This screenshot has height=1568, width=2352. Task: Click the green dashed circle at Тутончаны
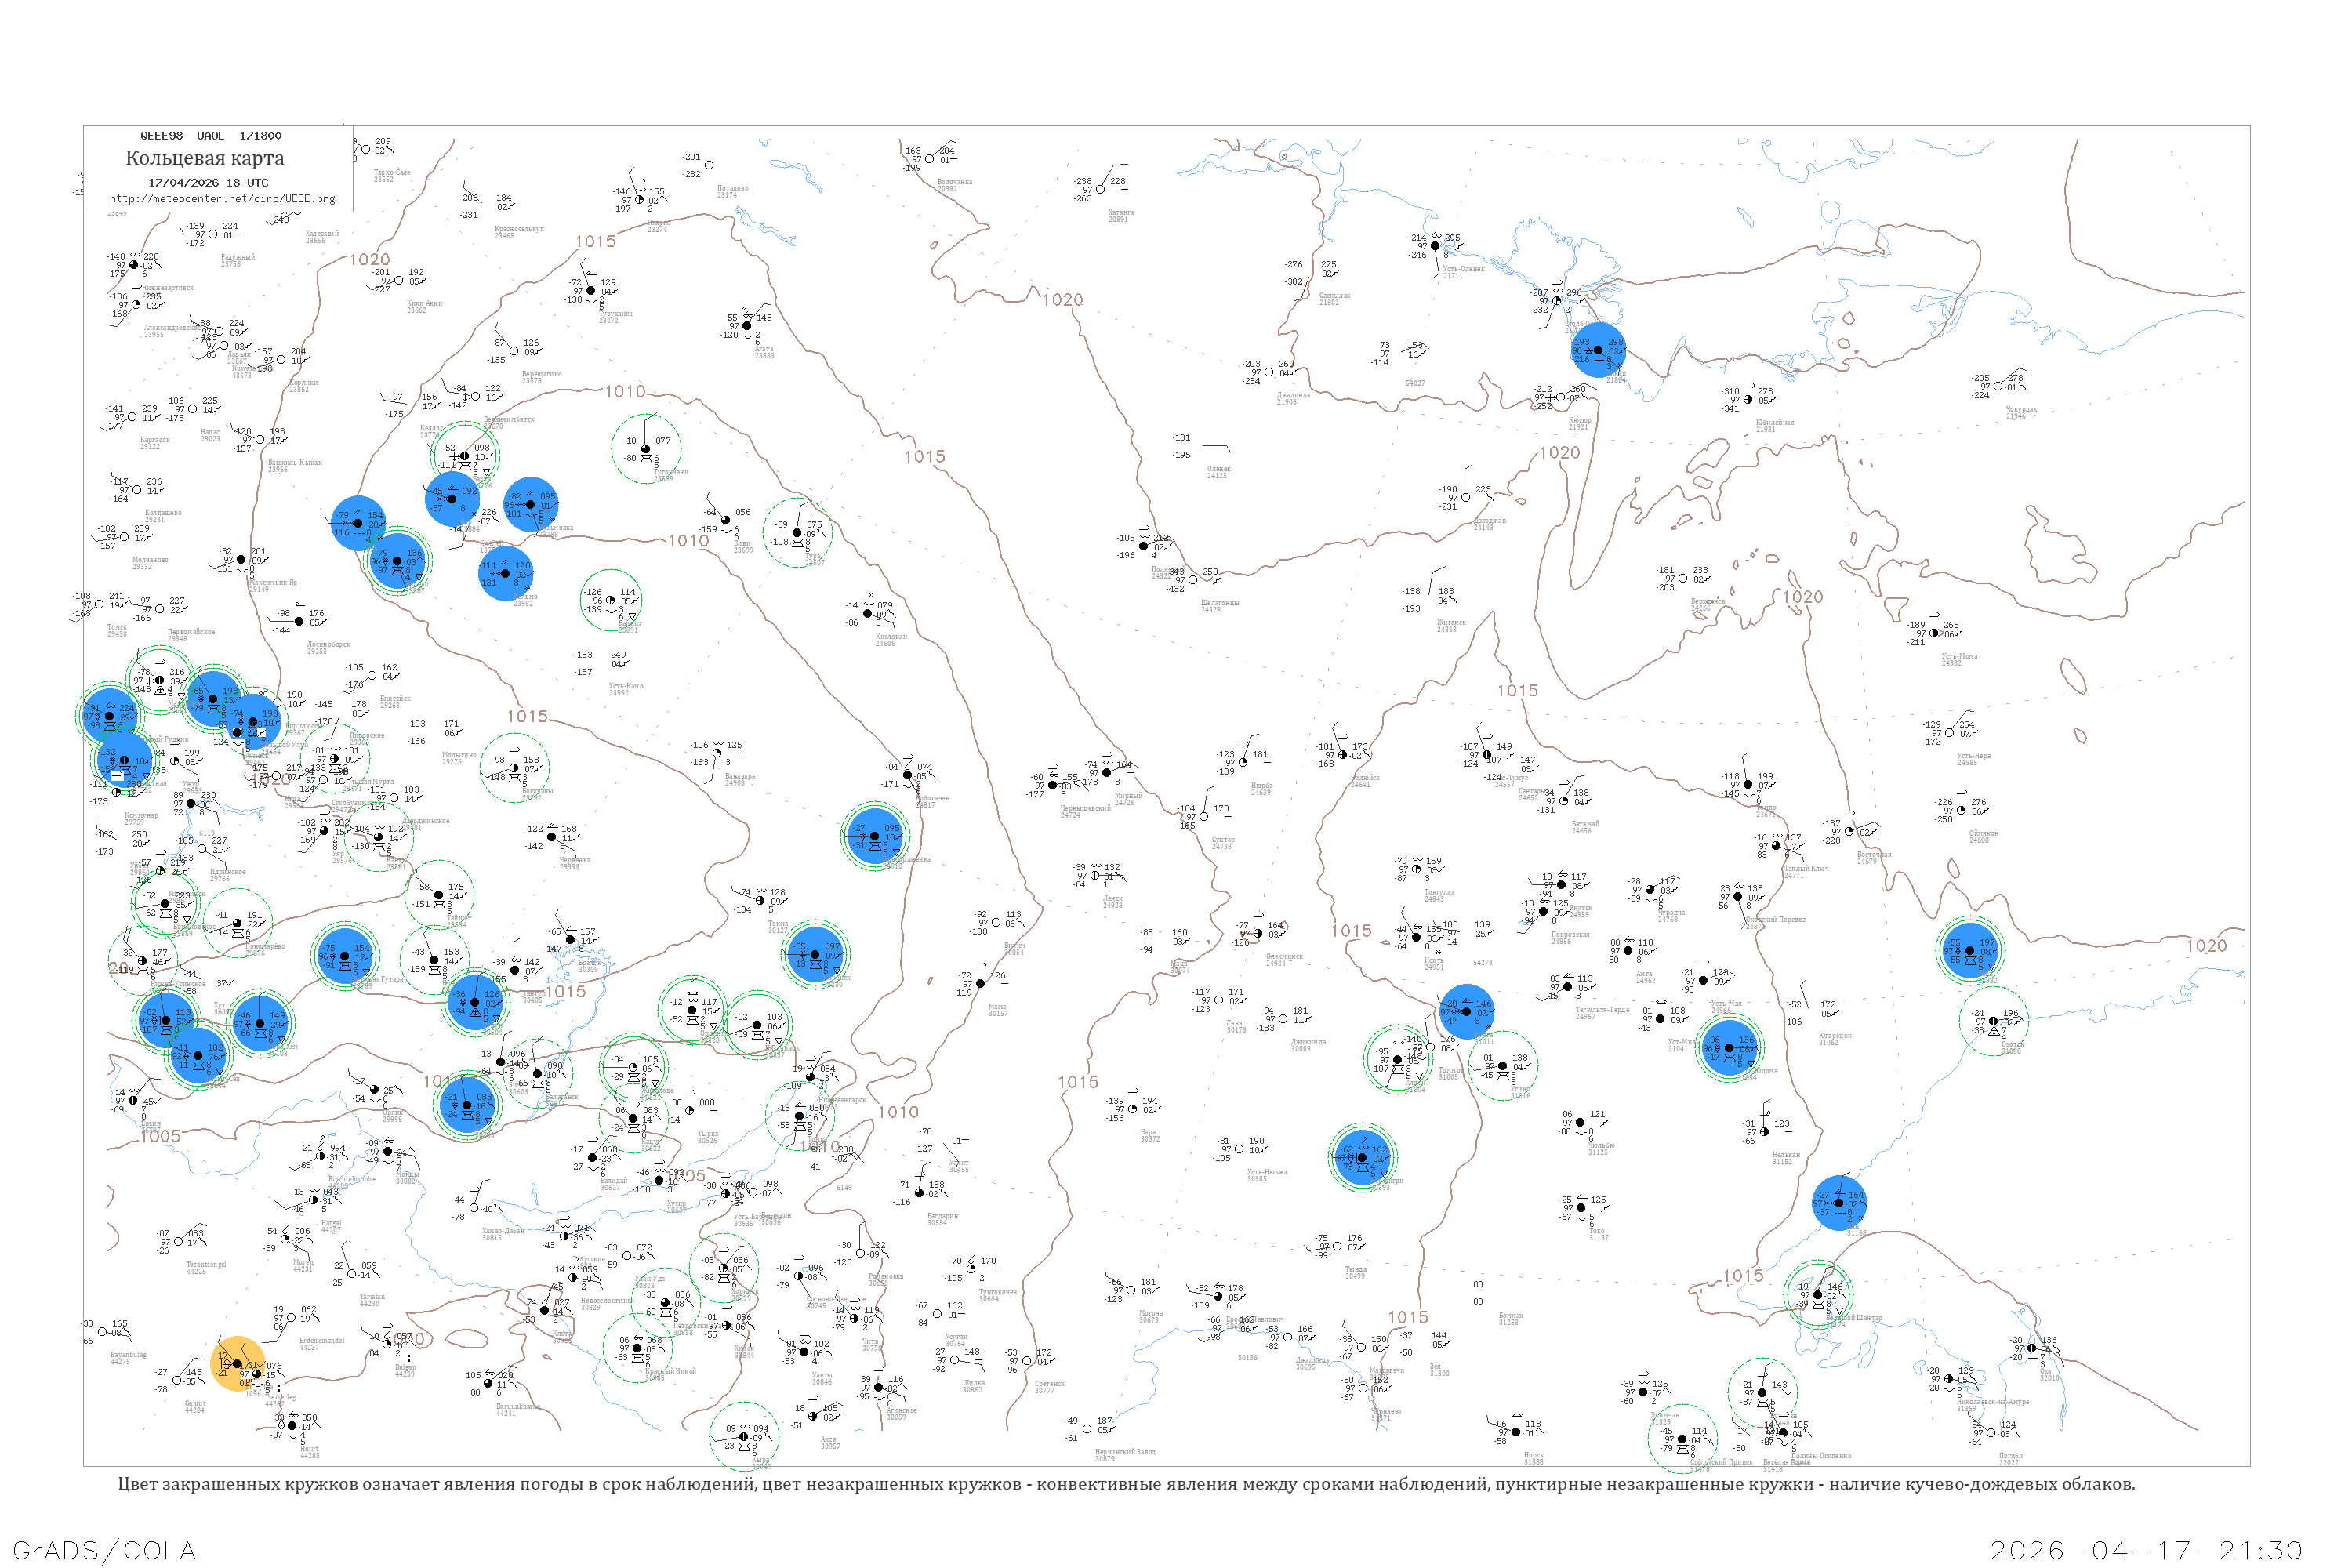click(645, 449)
